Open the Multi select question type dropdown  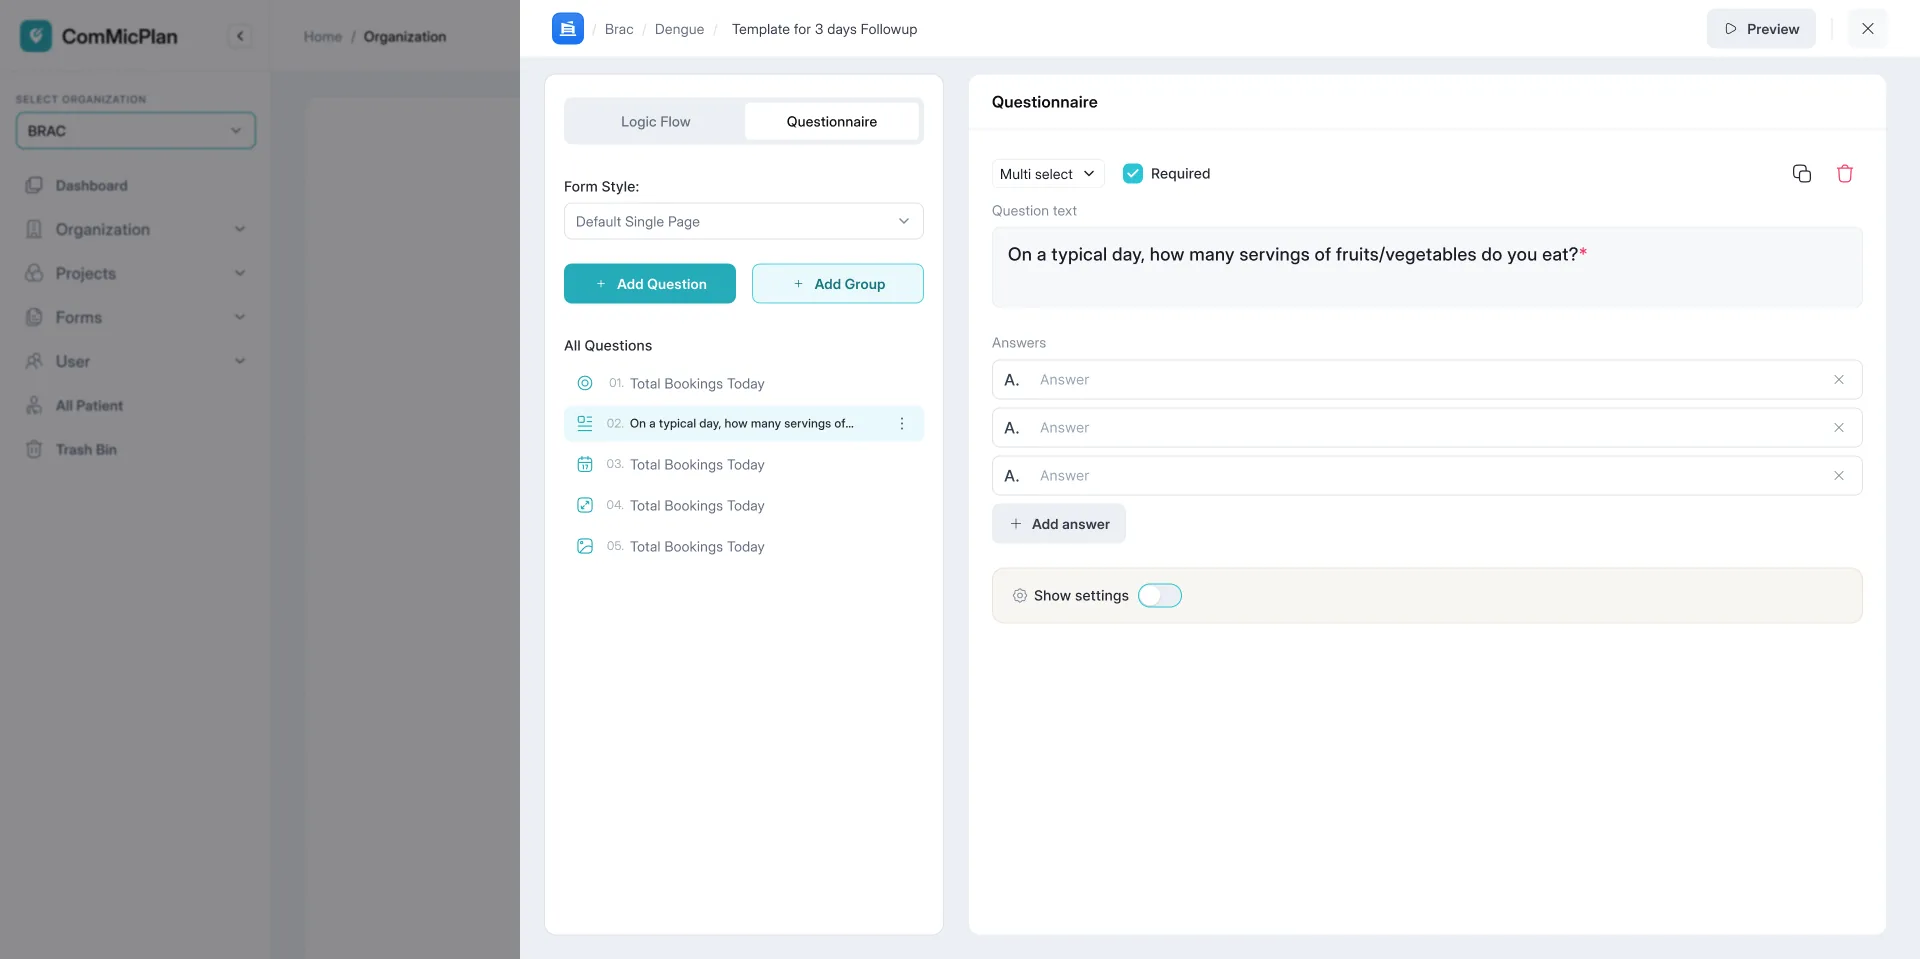pyautogui.click(x=1048, y=174)
